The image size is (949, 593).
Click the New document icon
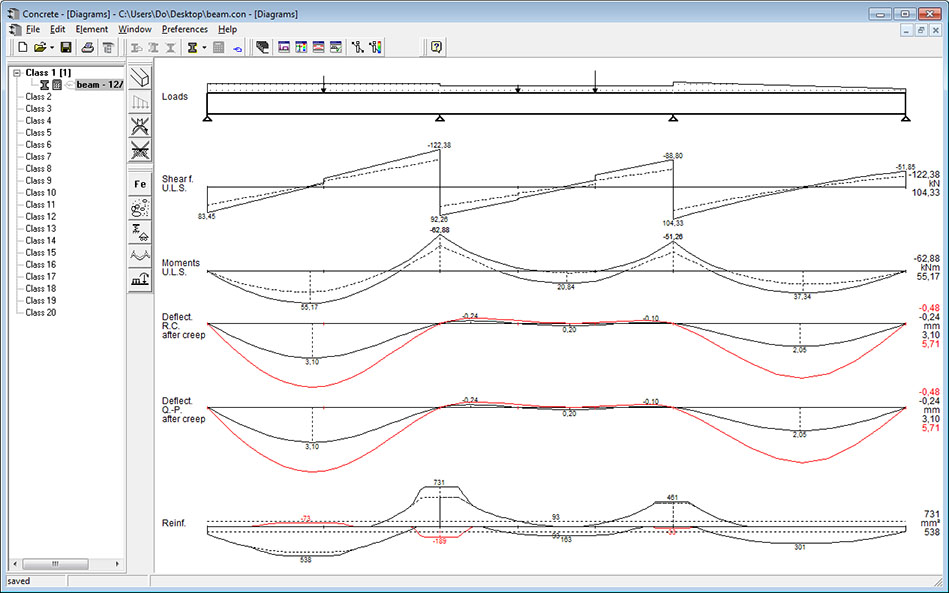click(21, 47)
